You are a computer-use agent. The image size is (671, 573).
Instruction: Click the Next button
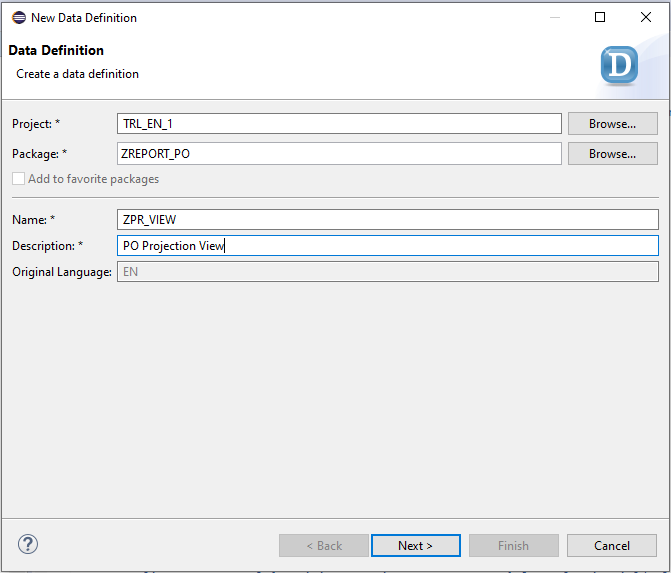click(416, 546)
